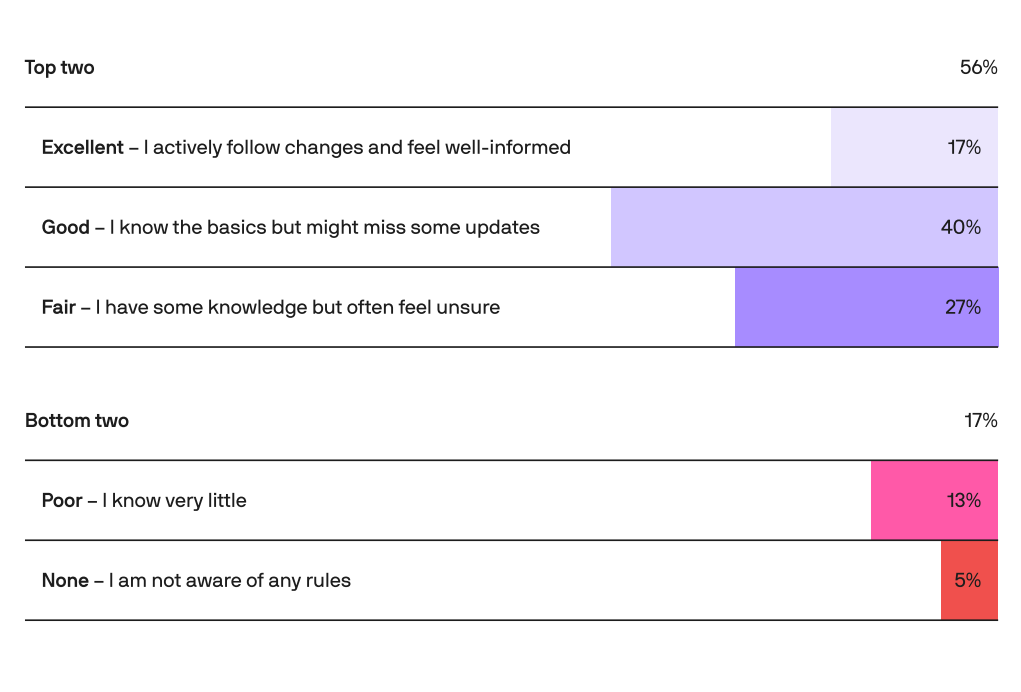The height and width of the screenshot is (692, 1021).
Task: Click the bold 'Good' rating name
Action: (x=66, y=228)
